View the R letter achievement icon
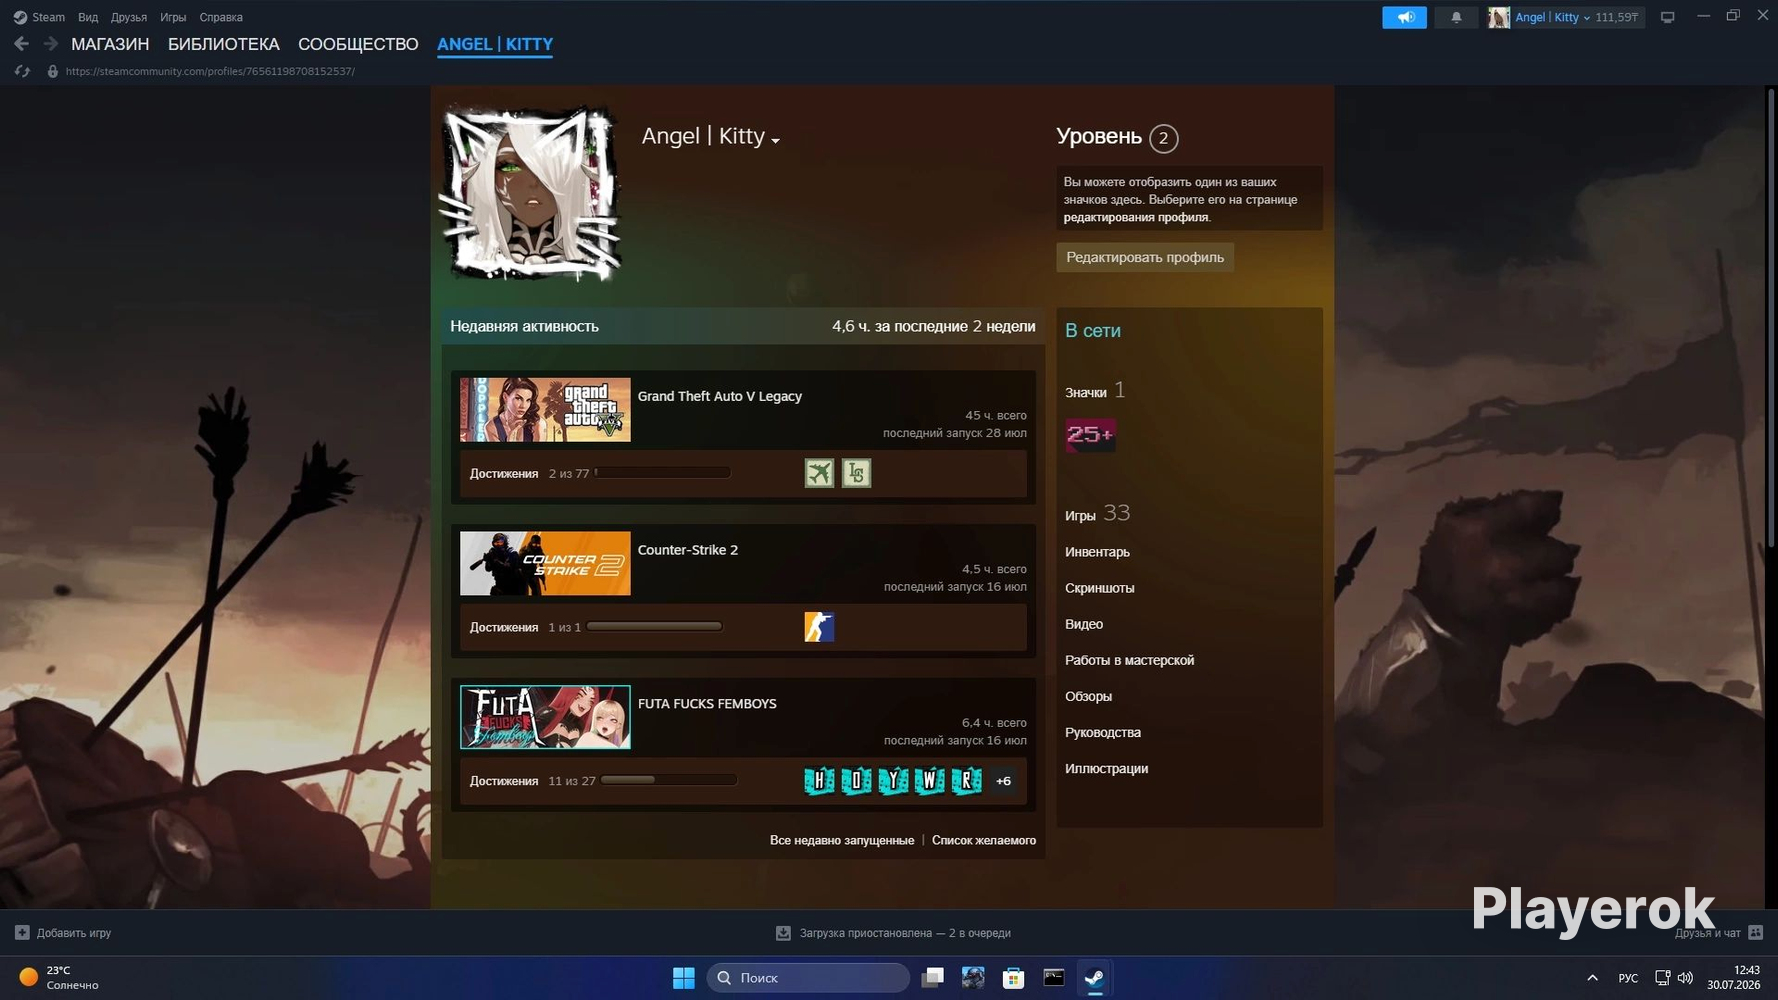Viewport: 1778px width, 1000px height. click(x=967, y=781)
